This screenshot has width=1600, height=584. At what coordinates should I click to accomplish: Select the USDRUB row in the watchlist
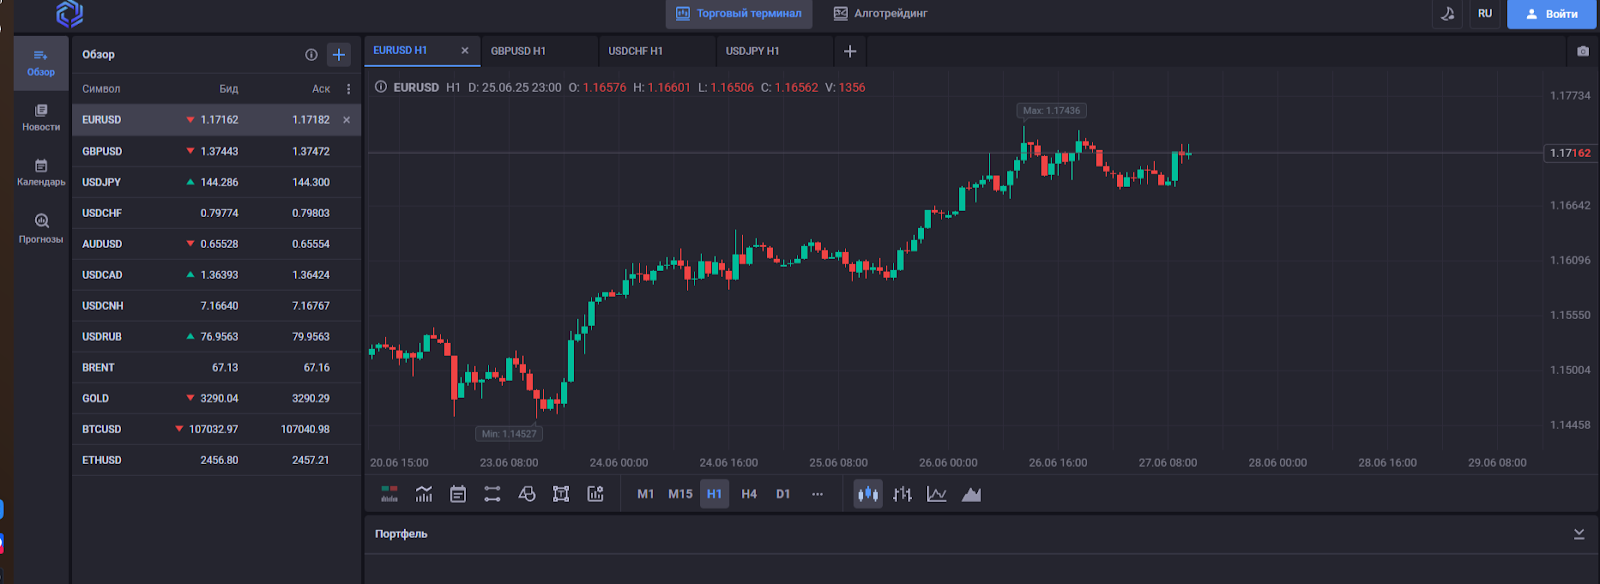click(x=216, y=337)
